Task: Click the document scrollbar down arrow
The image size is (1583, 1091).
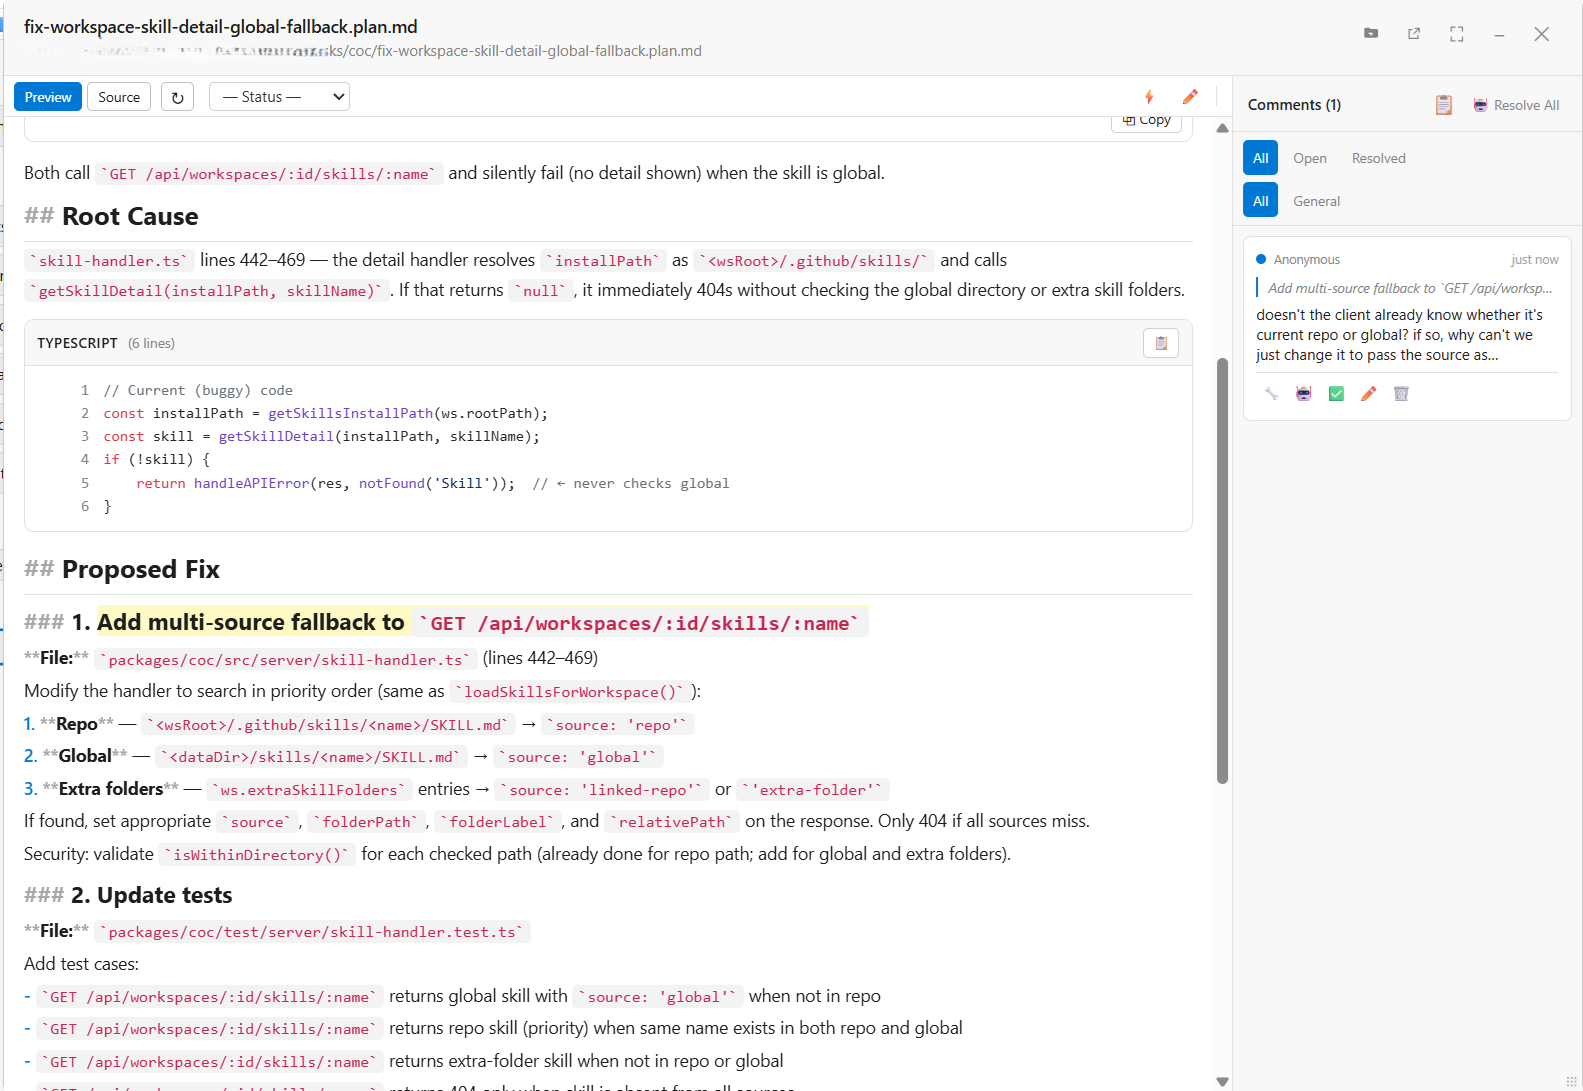Action: coord(1222,1081)
